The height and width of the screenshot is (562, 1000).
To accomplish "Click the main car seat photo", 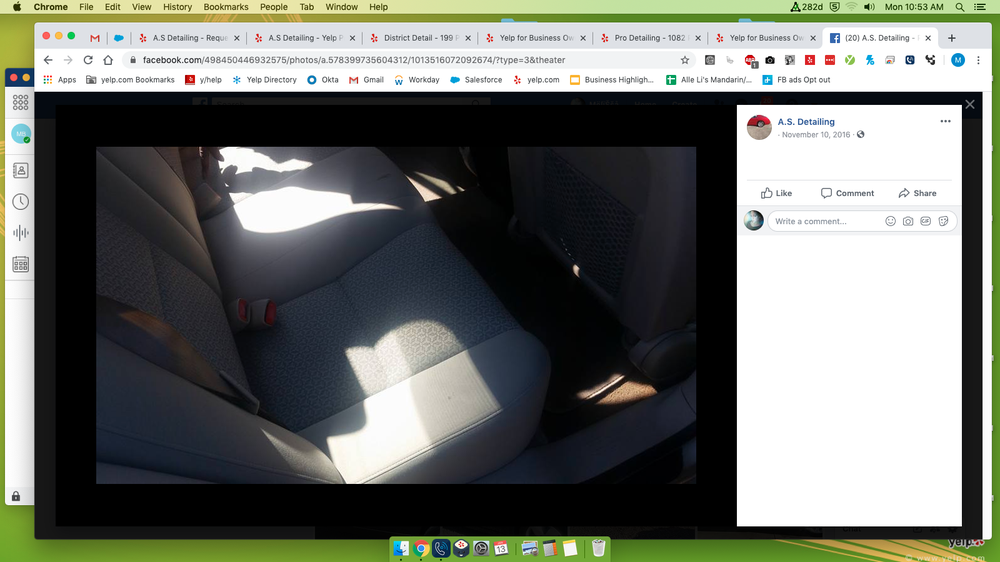I will point(395,315).
